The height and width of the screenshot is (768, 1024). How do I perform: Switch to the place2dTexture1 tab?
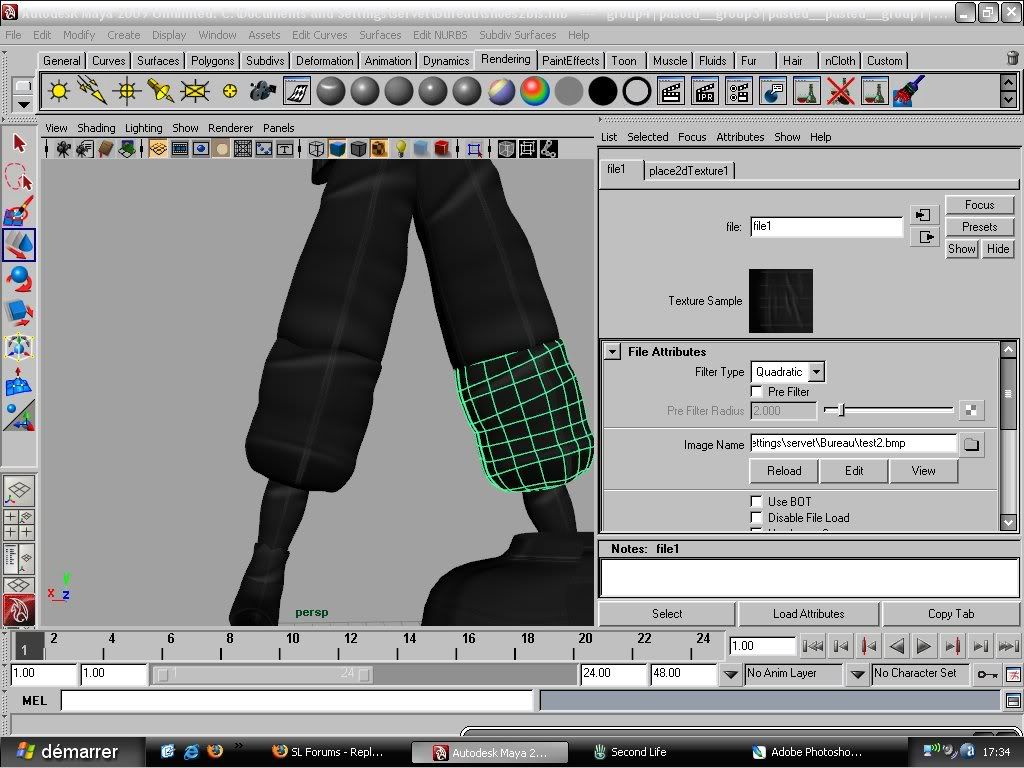pos(689,171)
